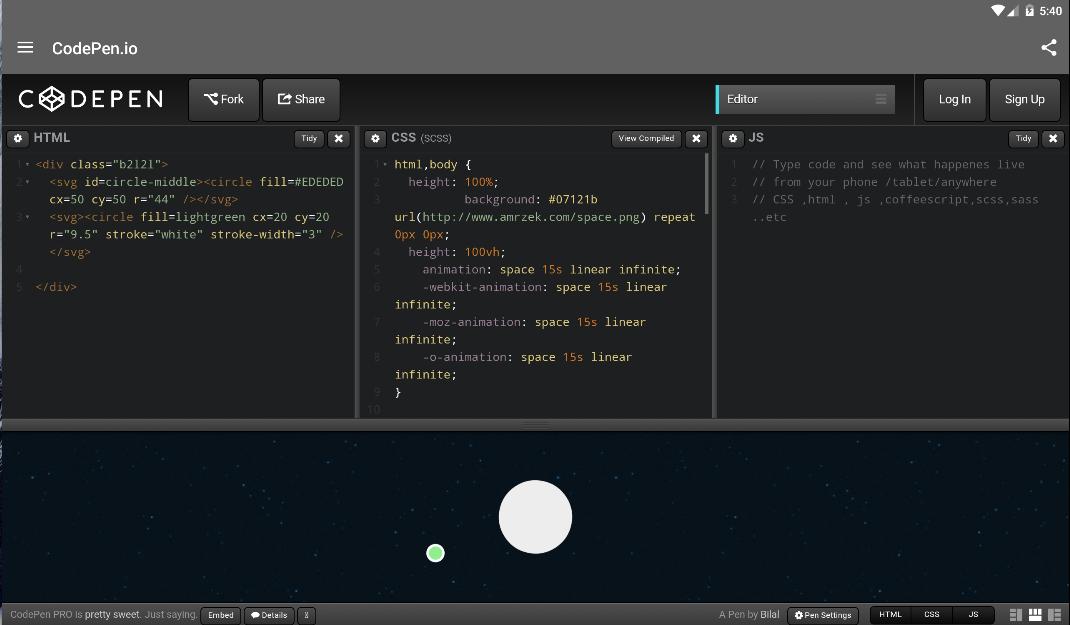
Task: Click the CodePen PRO text link
Action: click(41, 615)
